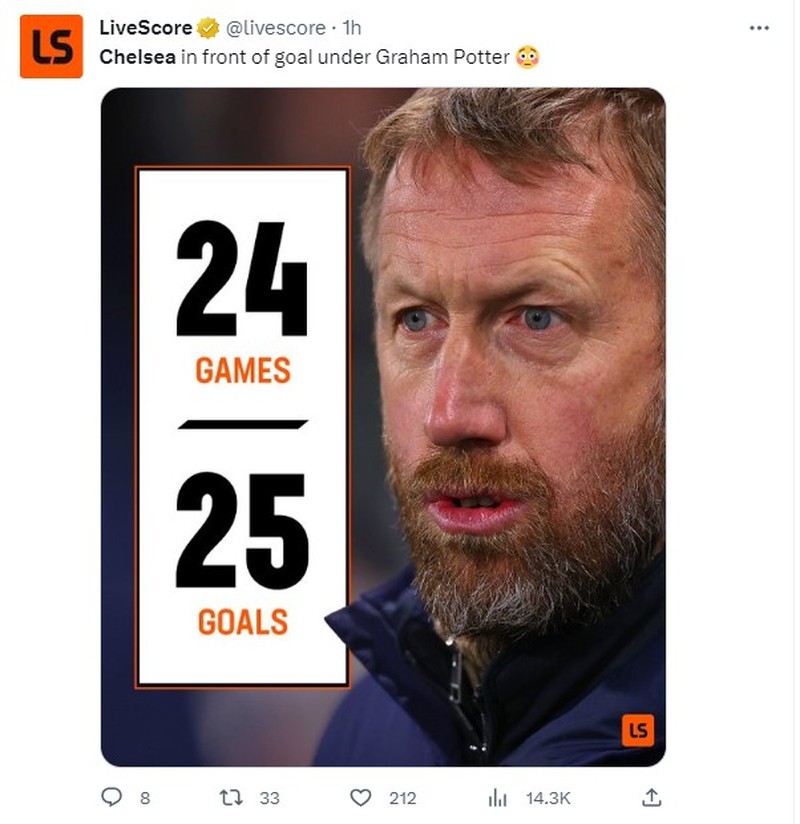Click the 33 retweets count
Screen dimensions: 800x824
pos(270,798)
